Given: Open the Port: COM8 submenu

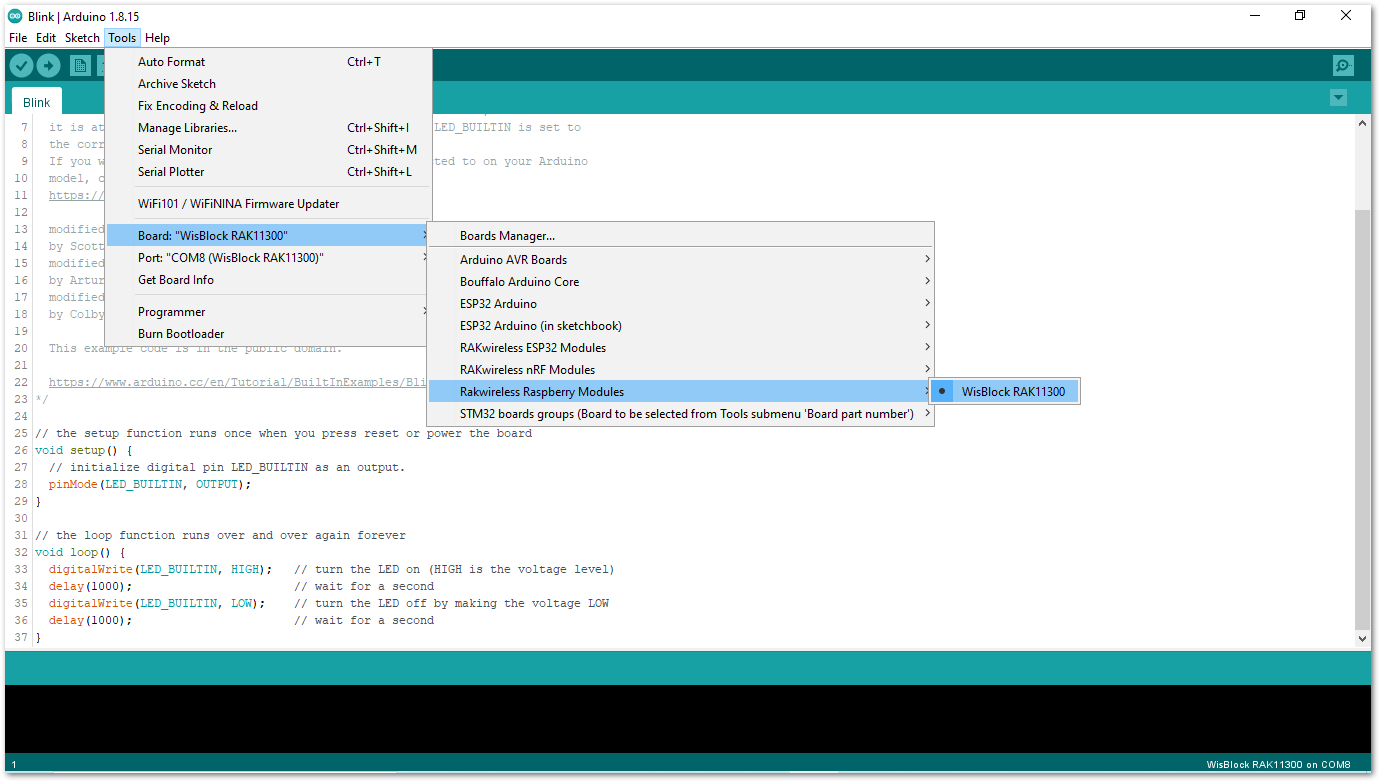Looking at the screenshot, I should (268, 258).
